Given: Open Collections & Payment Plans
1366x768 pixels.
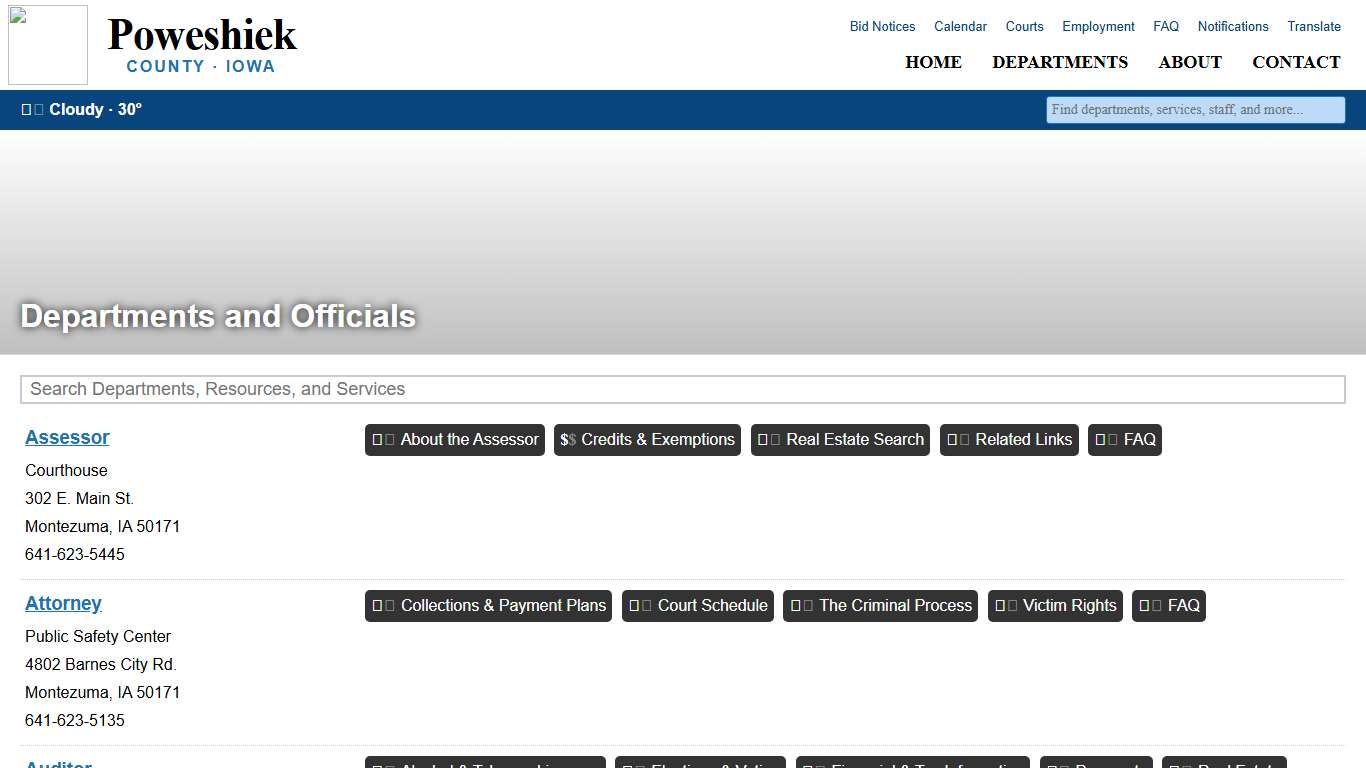Looking at the screenshot, I should click(x=489, y=606).
